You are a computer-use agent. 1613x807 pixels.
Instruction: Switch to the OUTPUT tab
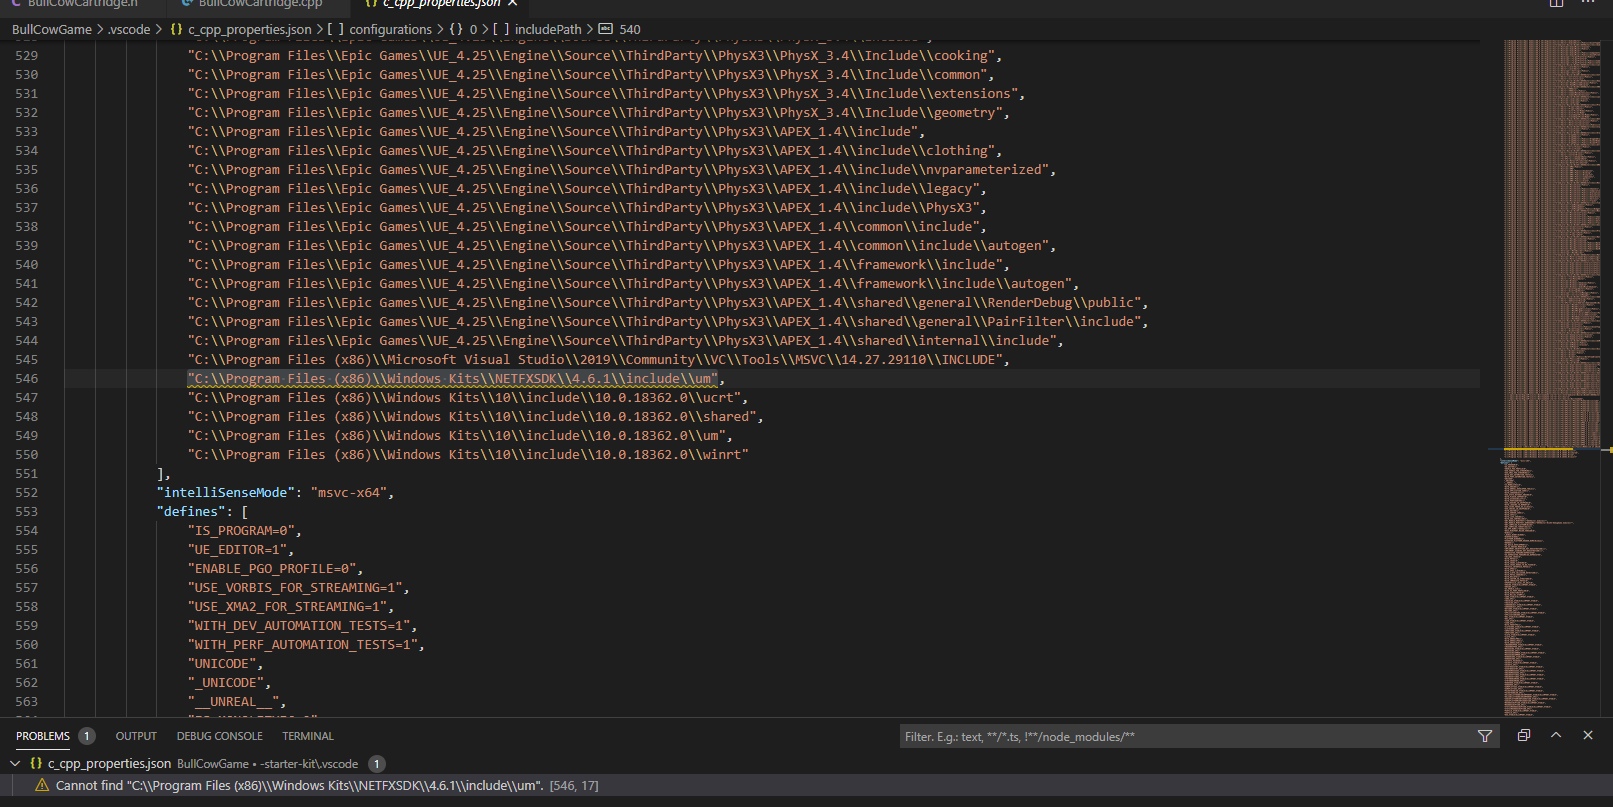[x=136, y=736]
